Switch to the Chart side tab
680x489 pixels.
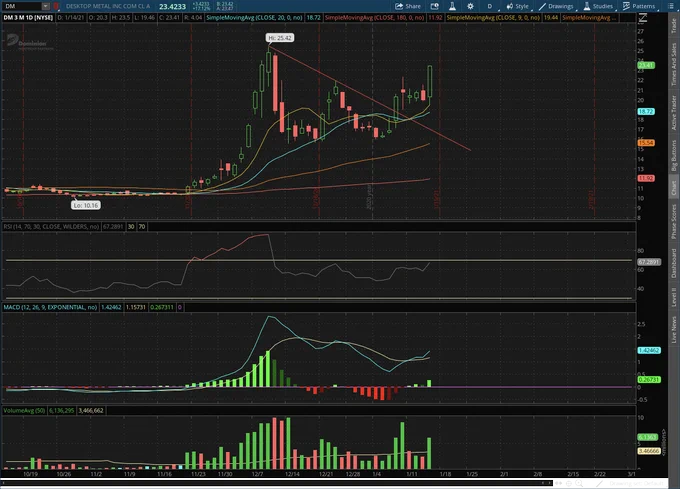[673, 188]
